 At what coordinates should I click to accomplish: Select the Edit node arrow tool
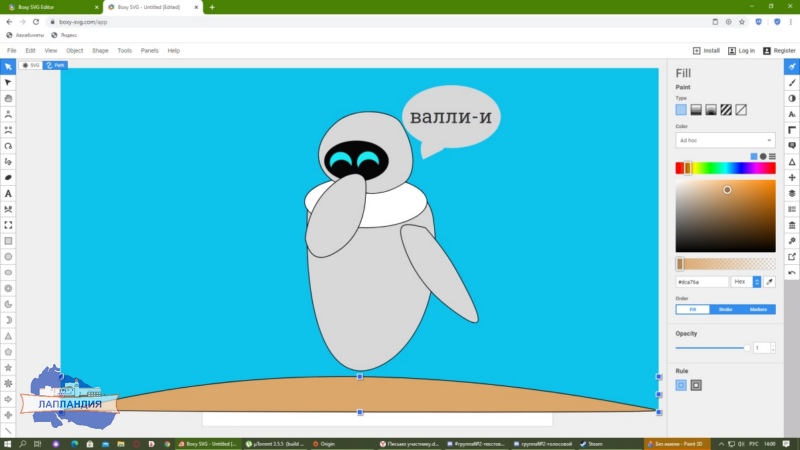pyautogui.click(x=8, y=82)
